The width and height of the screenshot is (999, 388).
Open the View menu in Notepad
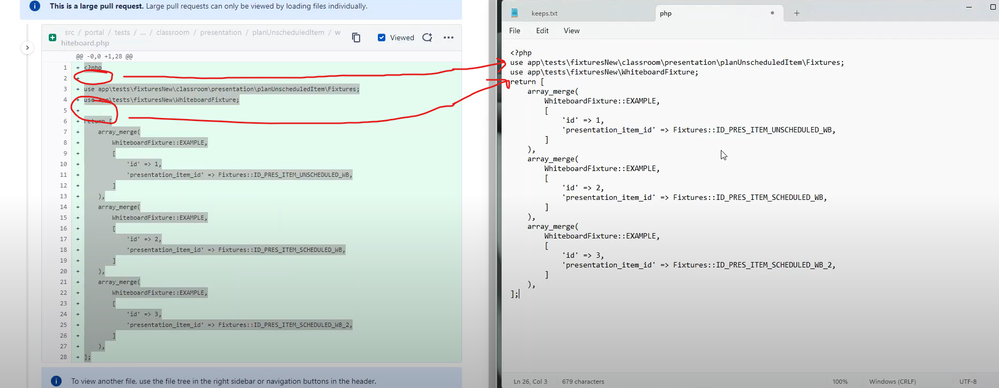click(571, 31)
